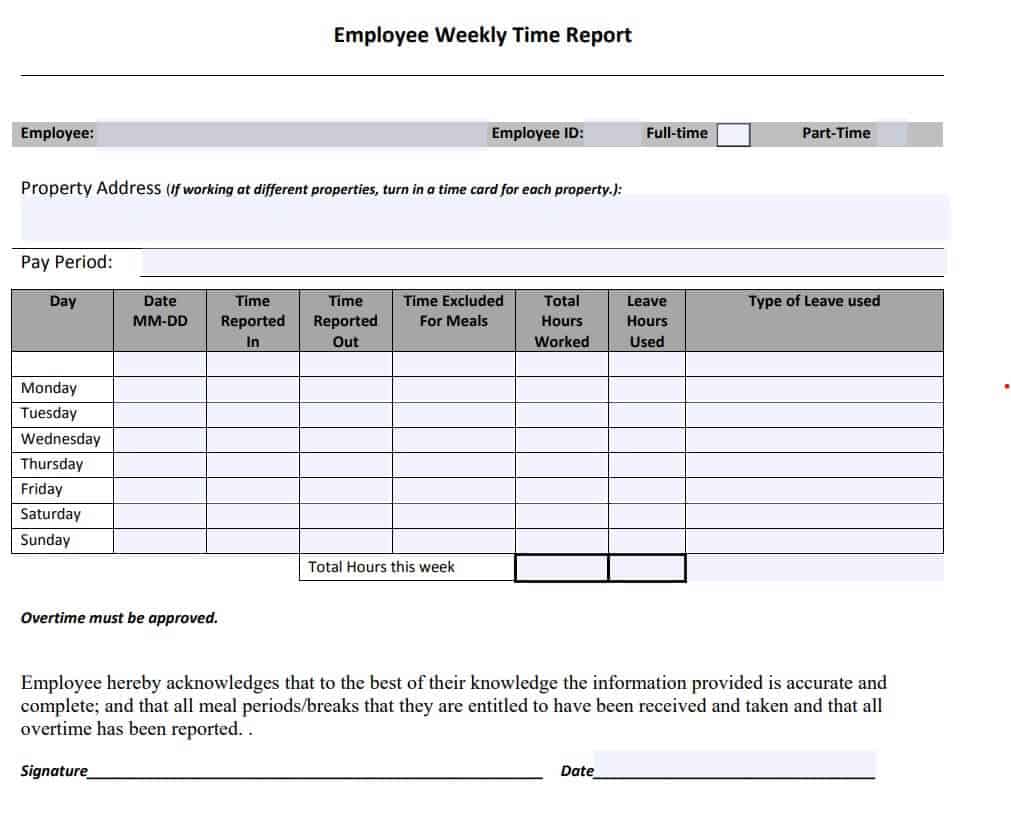Click Sunday's Leave Hours Used cell
This screenshot has width=1011, height=837.
647,541
